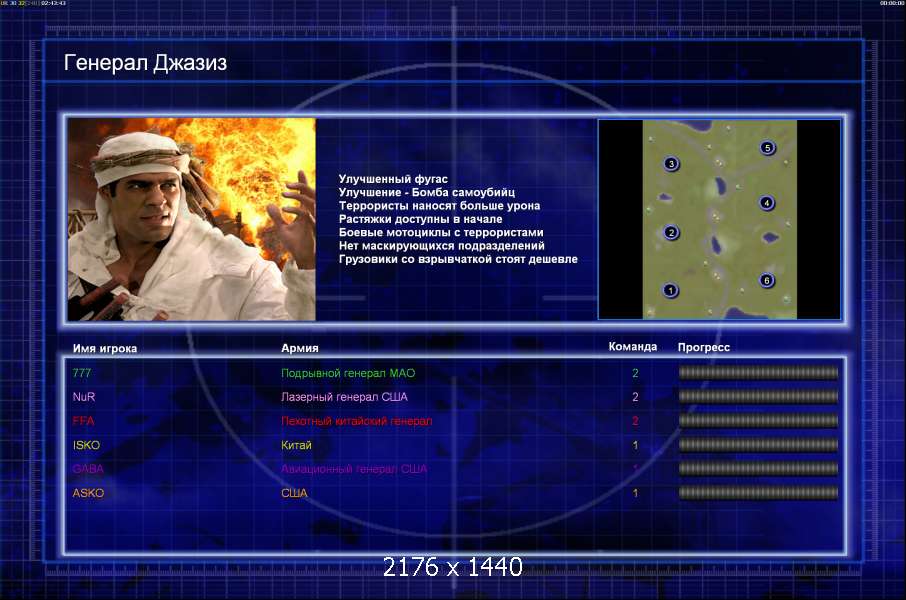Screen dimensions: 906x600
Task: Click team number 2 for player FFA
Action: click(x=635, y=421)
